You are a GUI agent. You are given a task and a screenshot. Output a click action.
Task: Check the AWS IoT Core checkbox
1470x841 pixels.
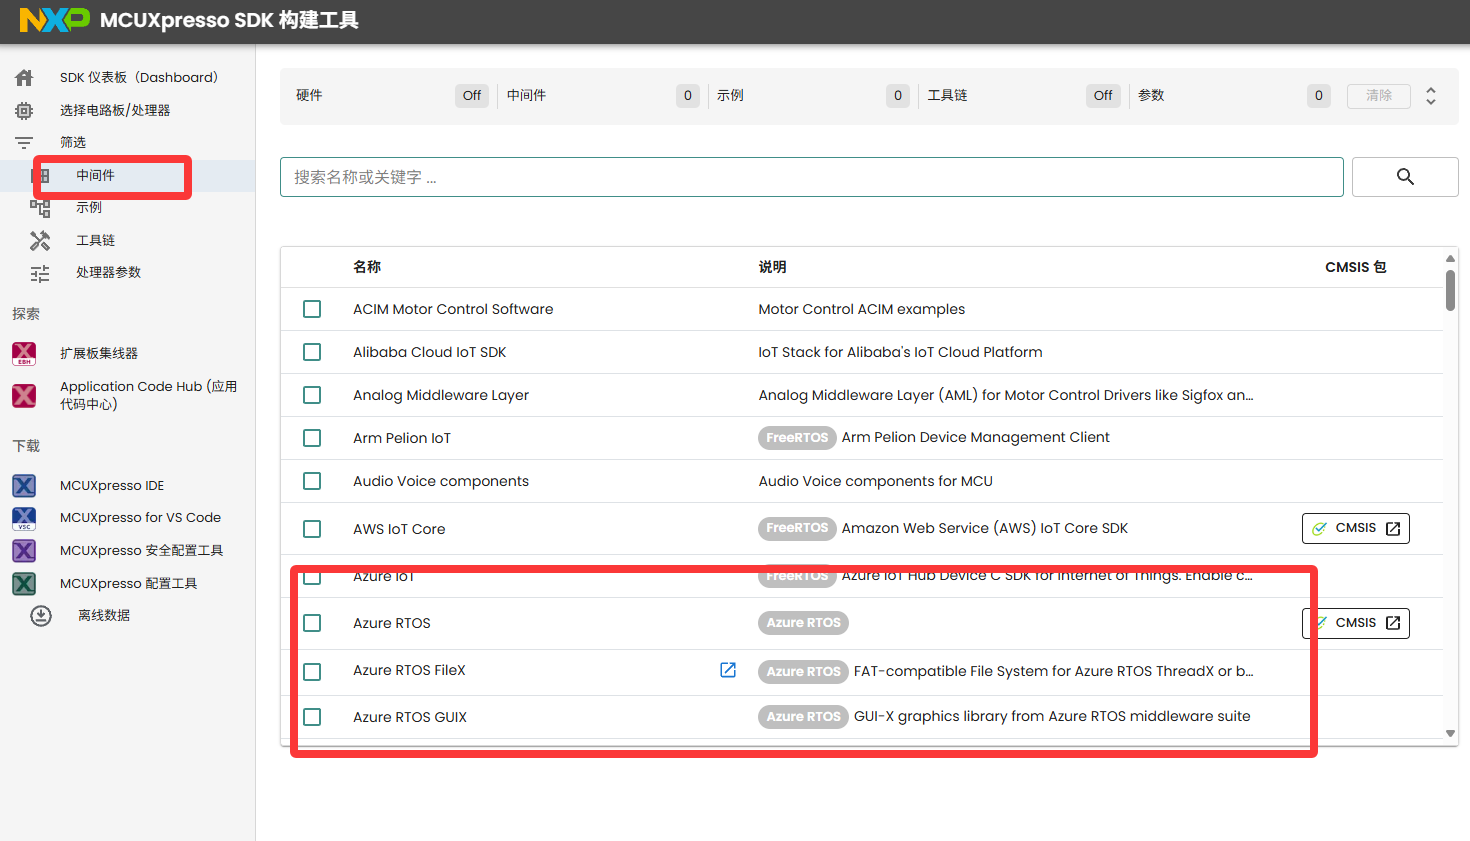(x=312, y=529)
